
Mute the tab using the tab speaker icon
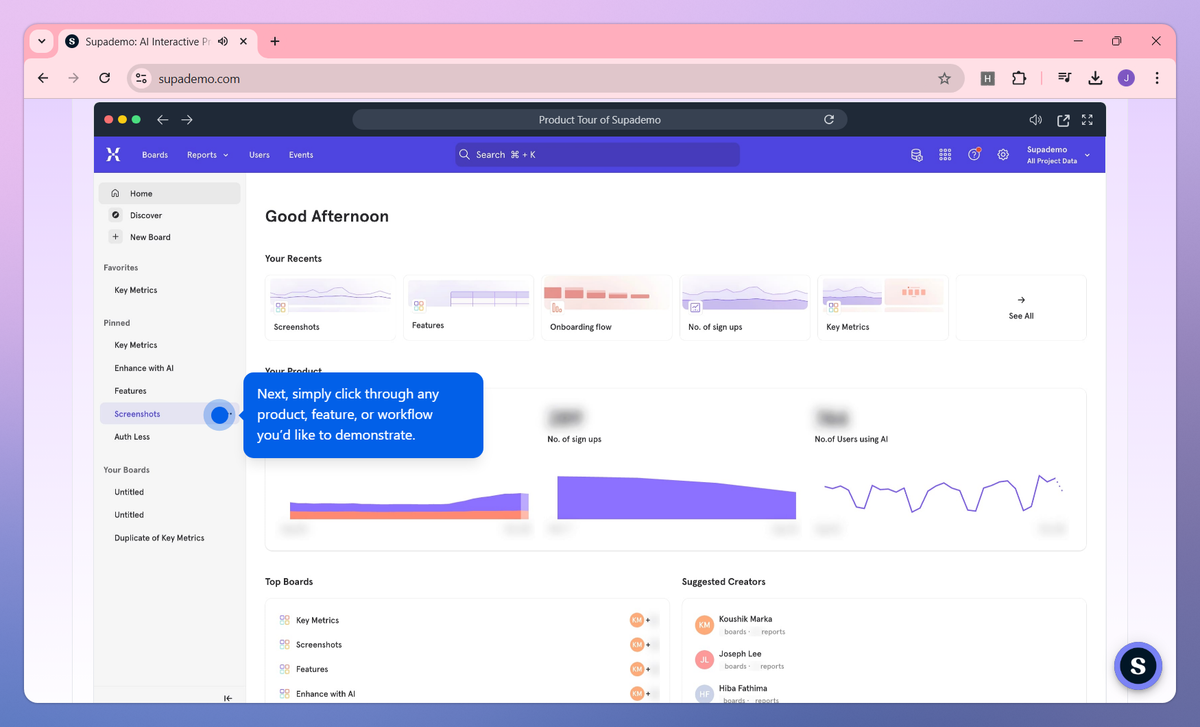coord(222,41)
